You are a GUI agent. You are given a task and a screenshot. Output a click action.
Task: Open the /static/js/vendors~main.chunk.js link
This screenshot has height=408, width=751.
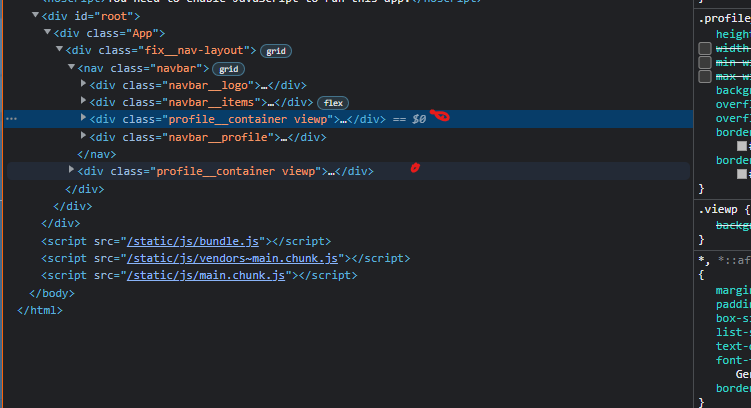point(232,259)
